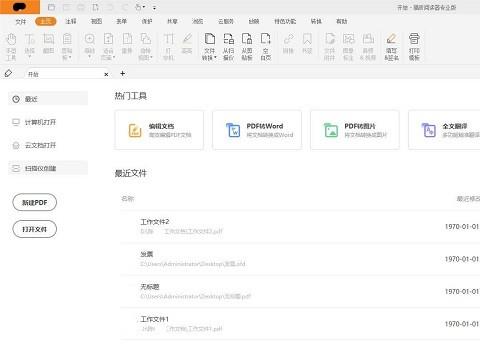This screenshot has height=361, width=480.
Task: Click the open-folder icon in quick access bar
Action: 51,7
